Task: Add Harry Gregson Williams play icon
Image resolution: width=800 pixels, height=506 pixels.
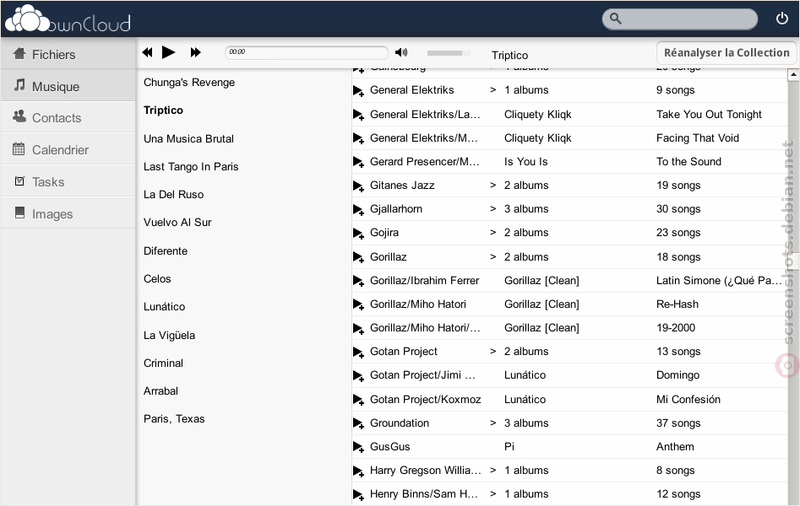Action: tap(359, 471)
